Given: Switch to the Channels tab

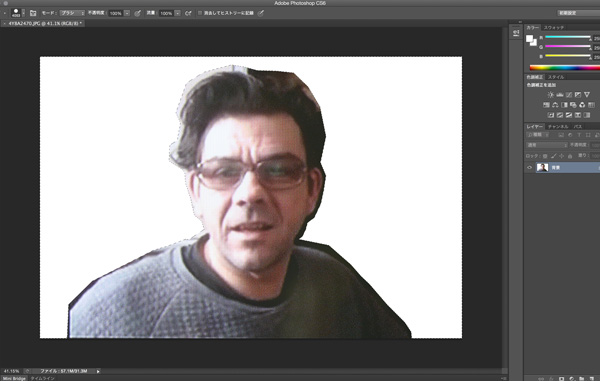Looking at the screenshot, I should (558, 127).
